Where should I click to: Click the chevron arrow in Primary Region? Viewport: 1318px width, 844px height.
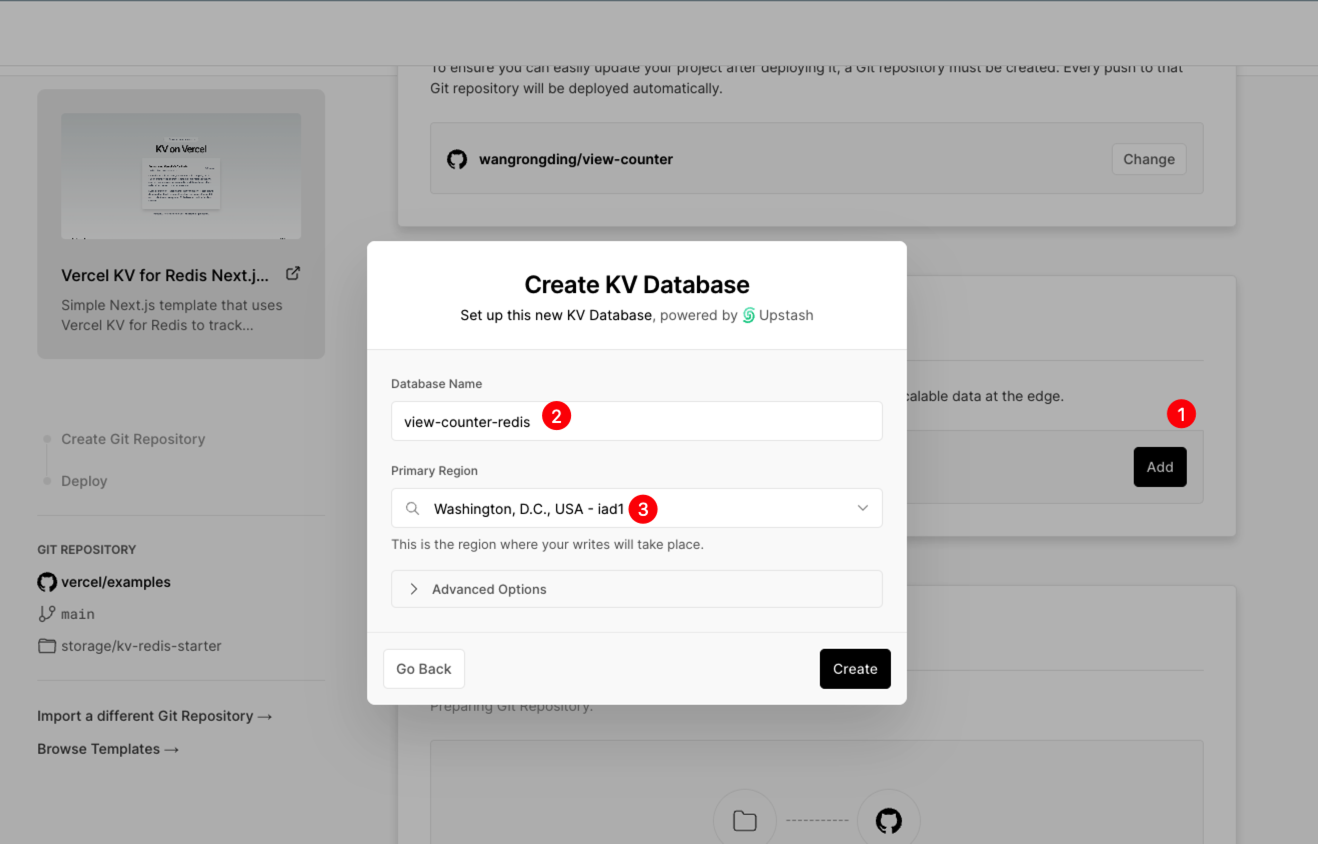click(x=863, y=508)
